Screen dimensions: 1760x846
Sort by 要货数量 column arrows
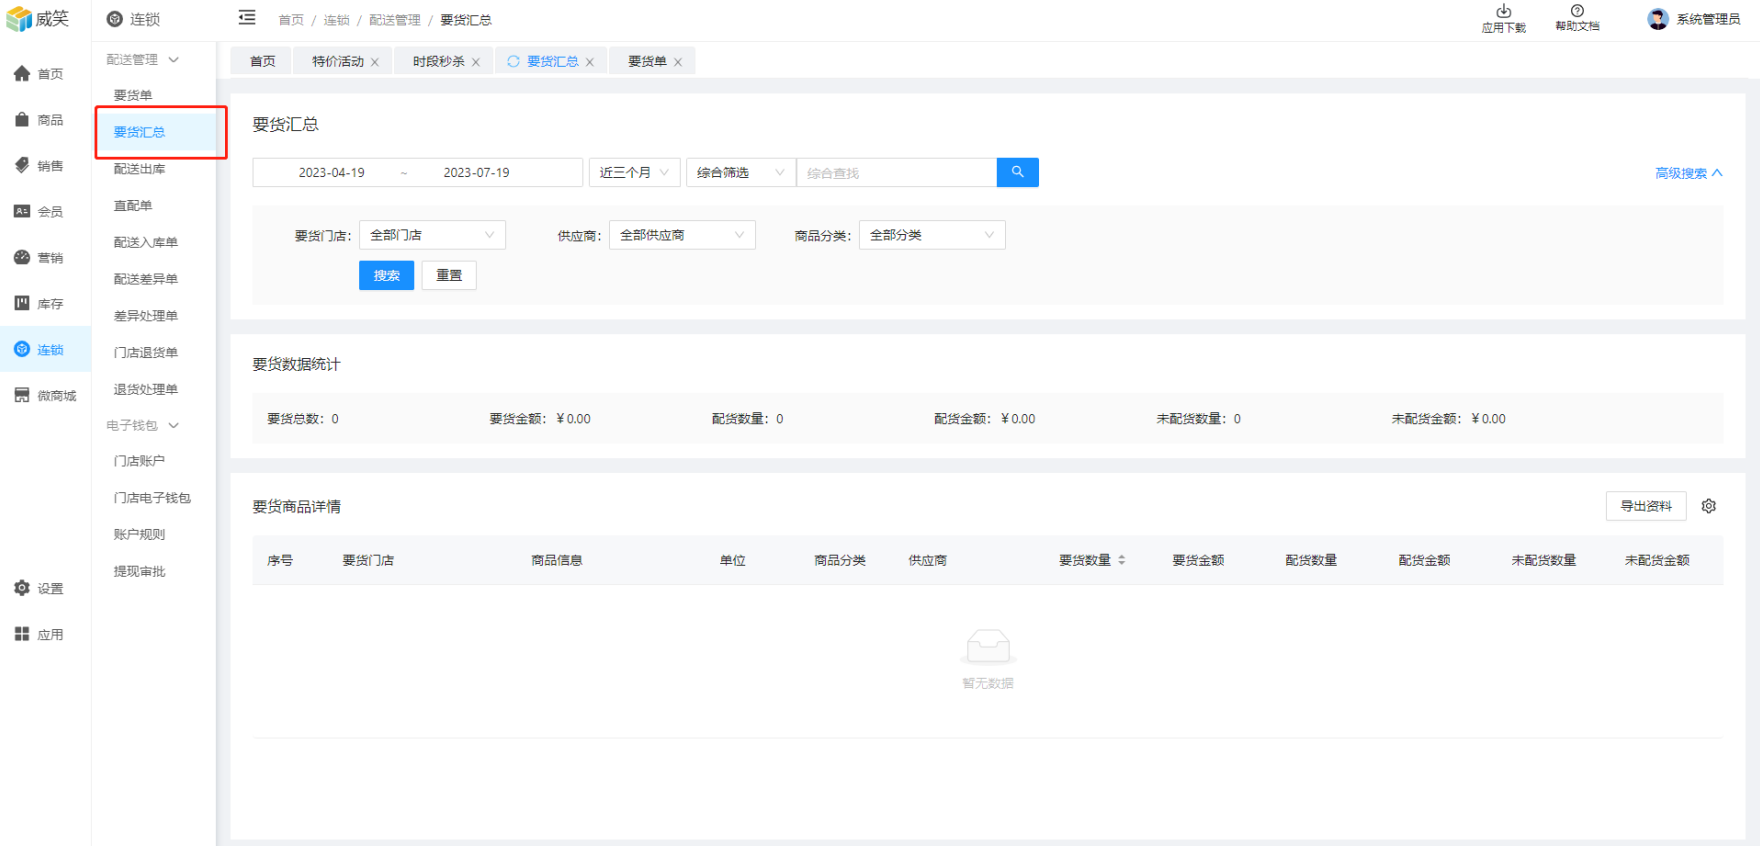click(1121, 560)
